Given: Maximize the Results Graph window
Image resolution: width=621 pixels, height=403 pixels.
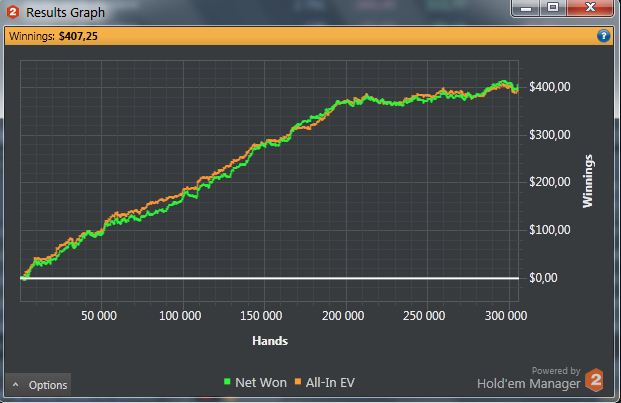Looking at the screenshot, I should tap(553, 8).
